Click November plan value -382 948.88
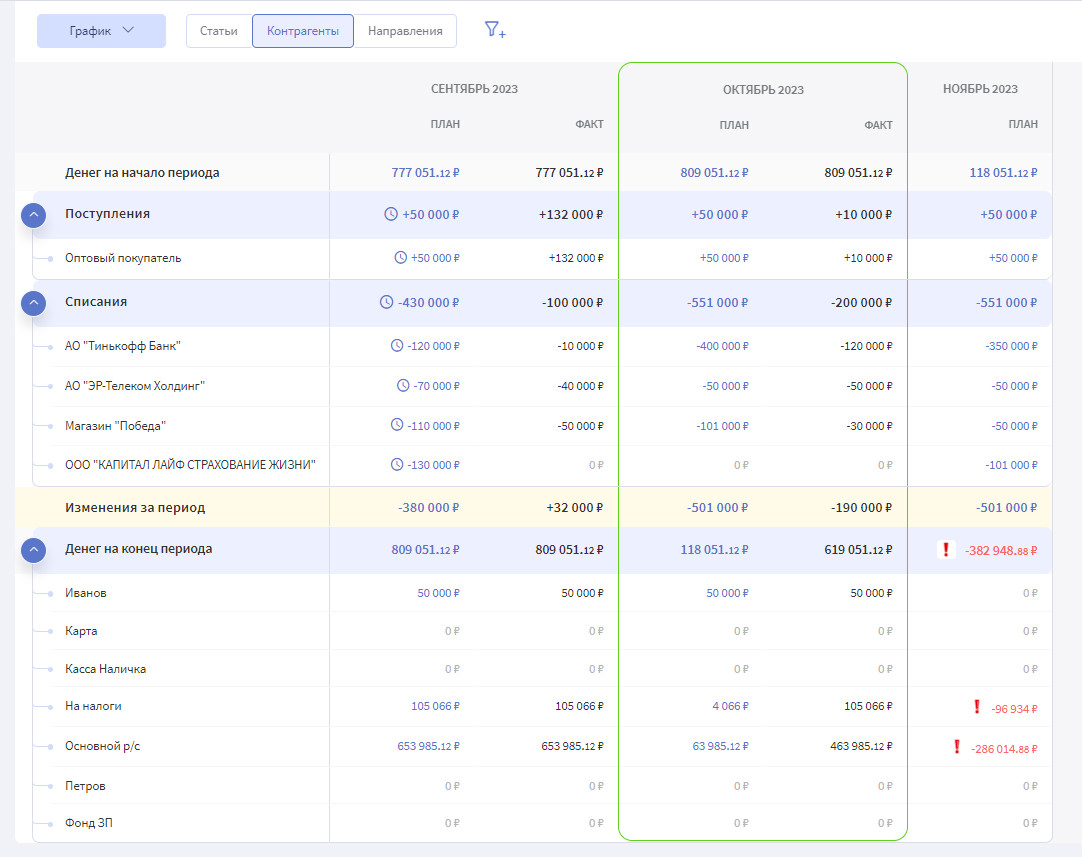 click(1001, 550)
